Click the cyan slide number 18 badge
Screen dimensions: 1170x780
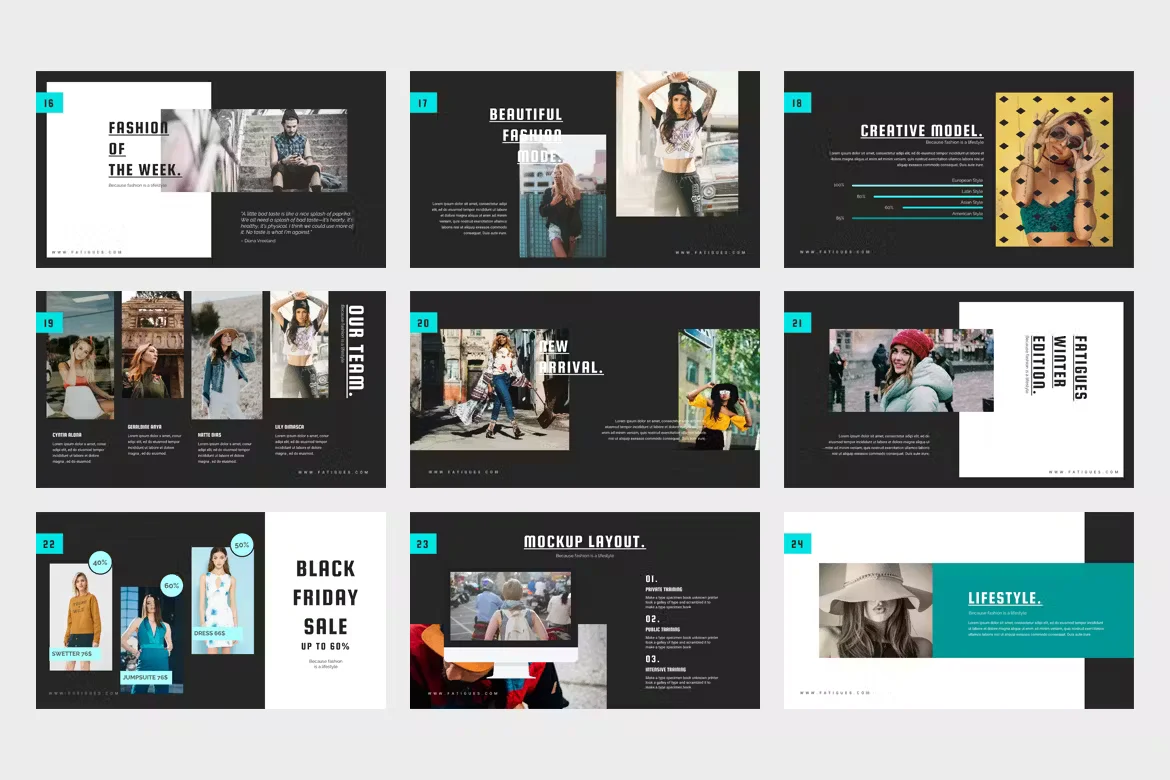797,102
